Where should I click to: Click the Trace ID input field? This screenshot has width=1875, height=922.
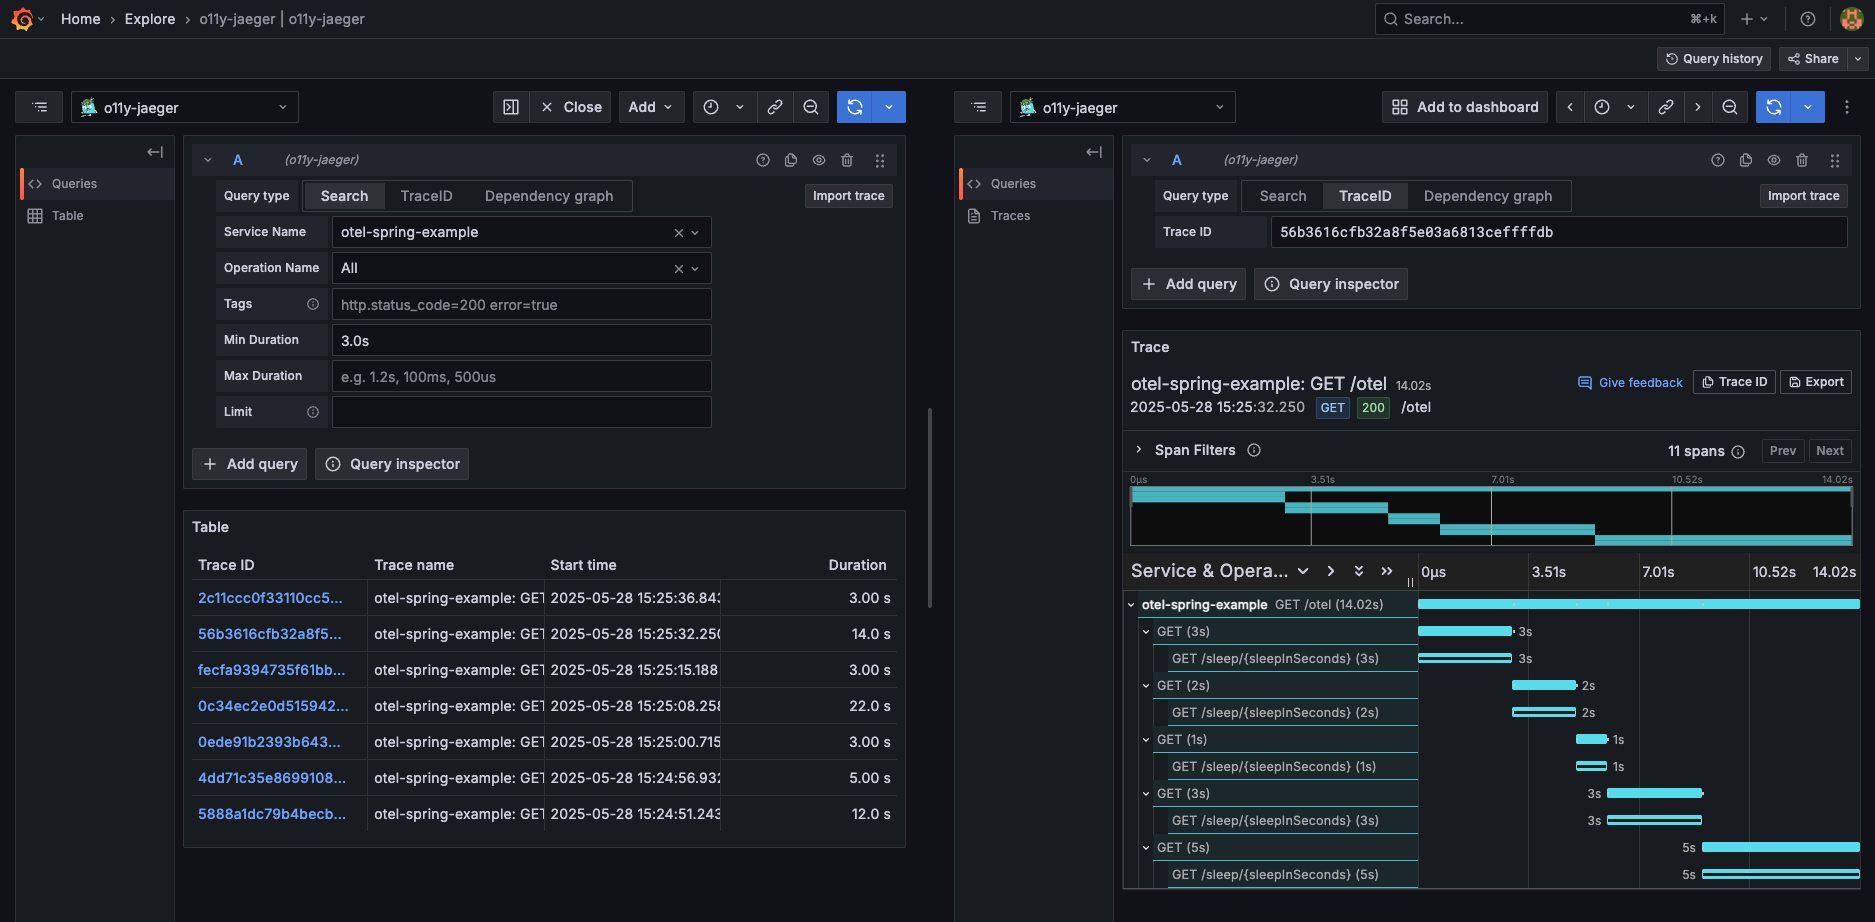click(1559, 232)
